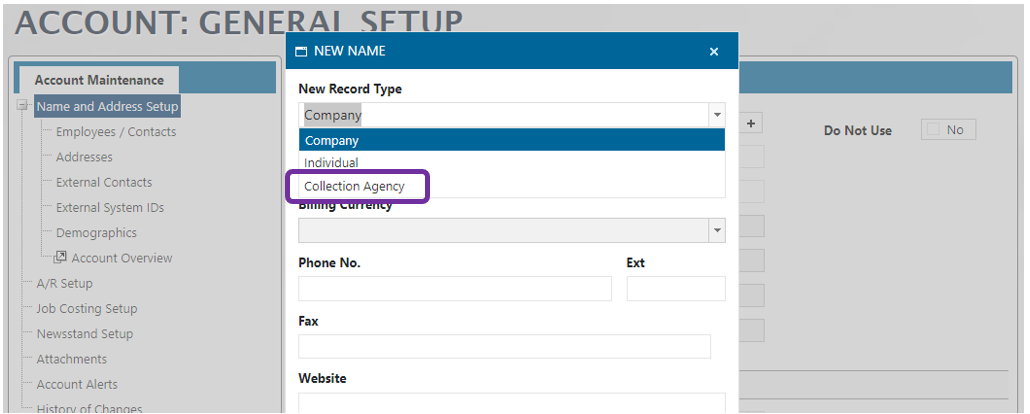Open the New Record Type dropdown arrow
Screen dimensions: 1030x414
(716, 115)
